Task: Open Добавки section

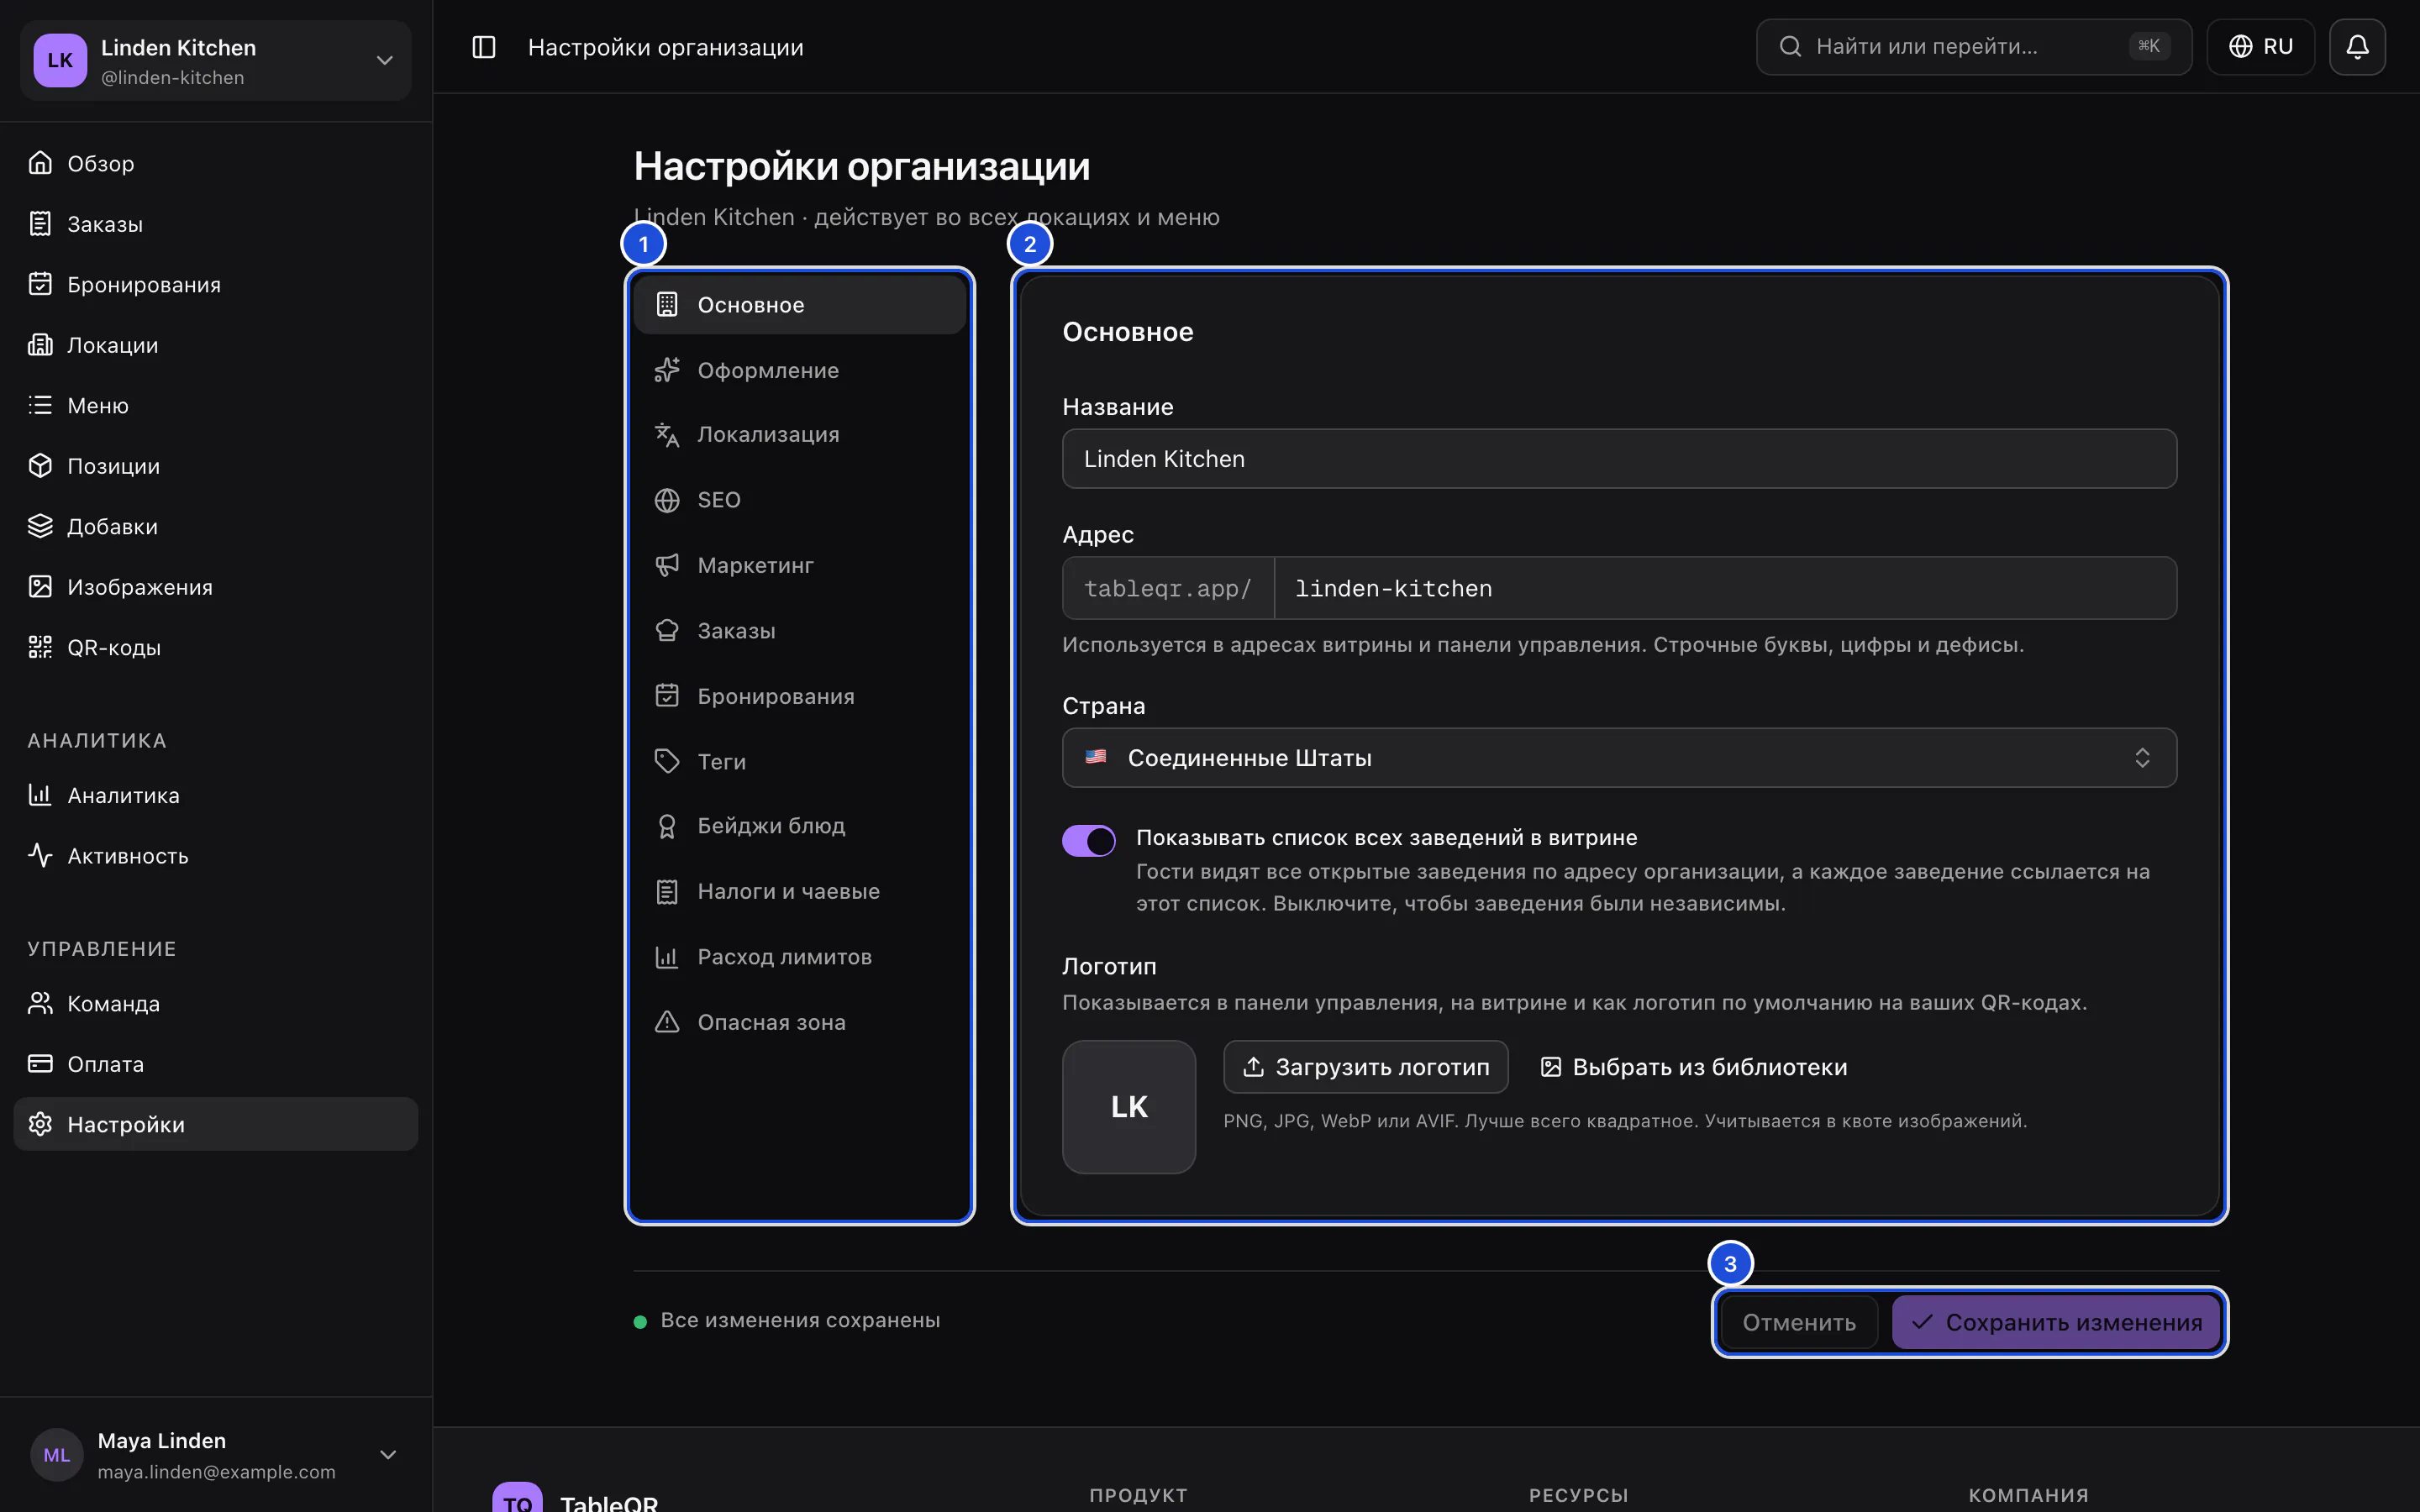Action: (x=216, y=526)
